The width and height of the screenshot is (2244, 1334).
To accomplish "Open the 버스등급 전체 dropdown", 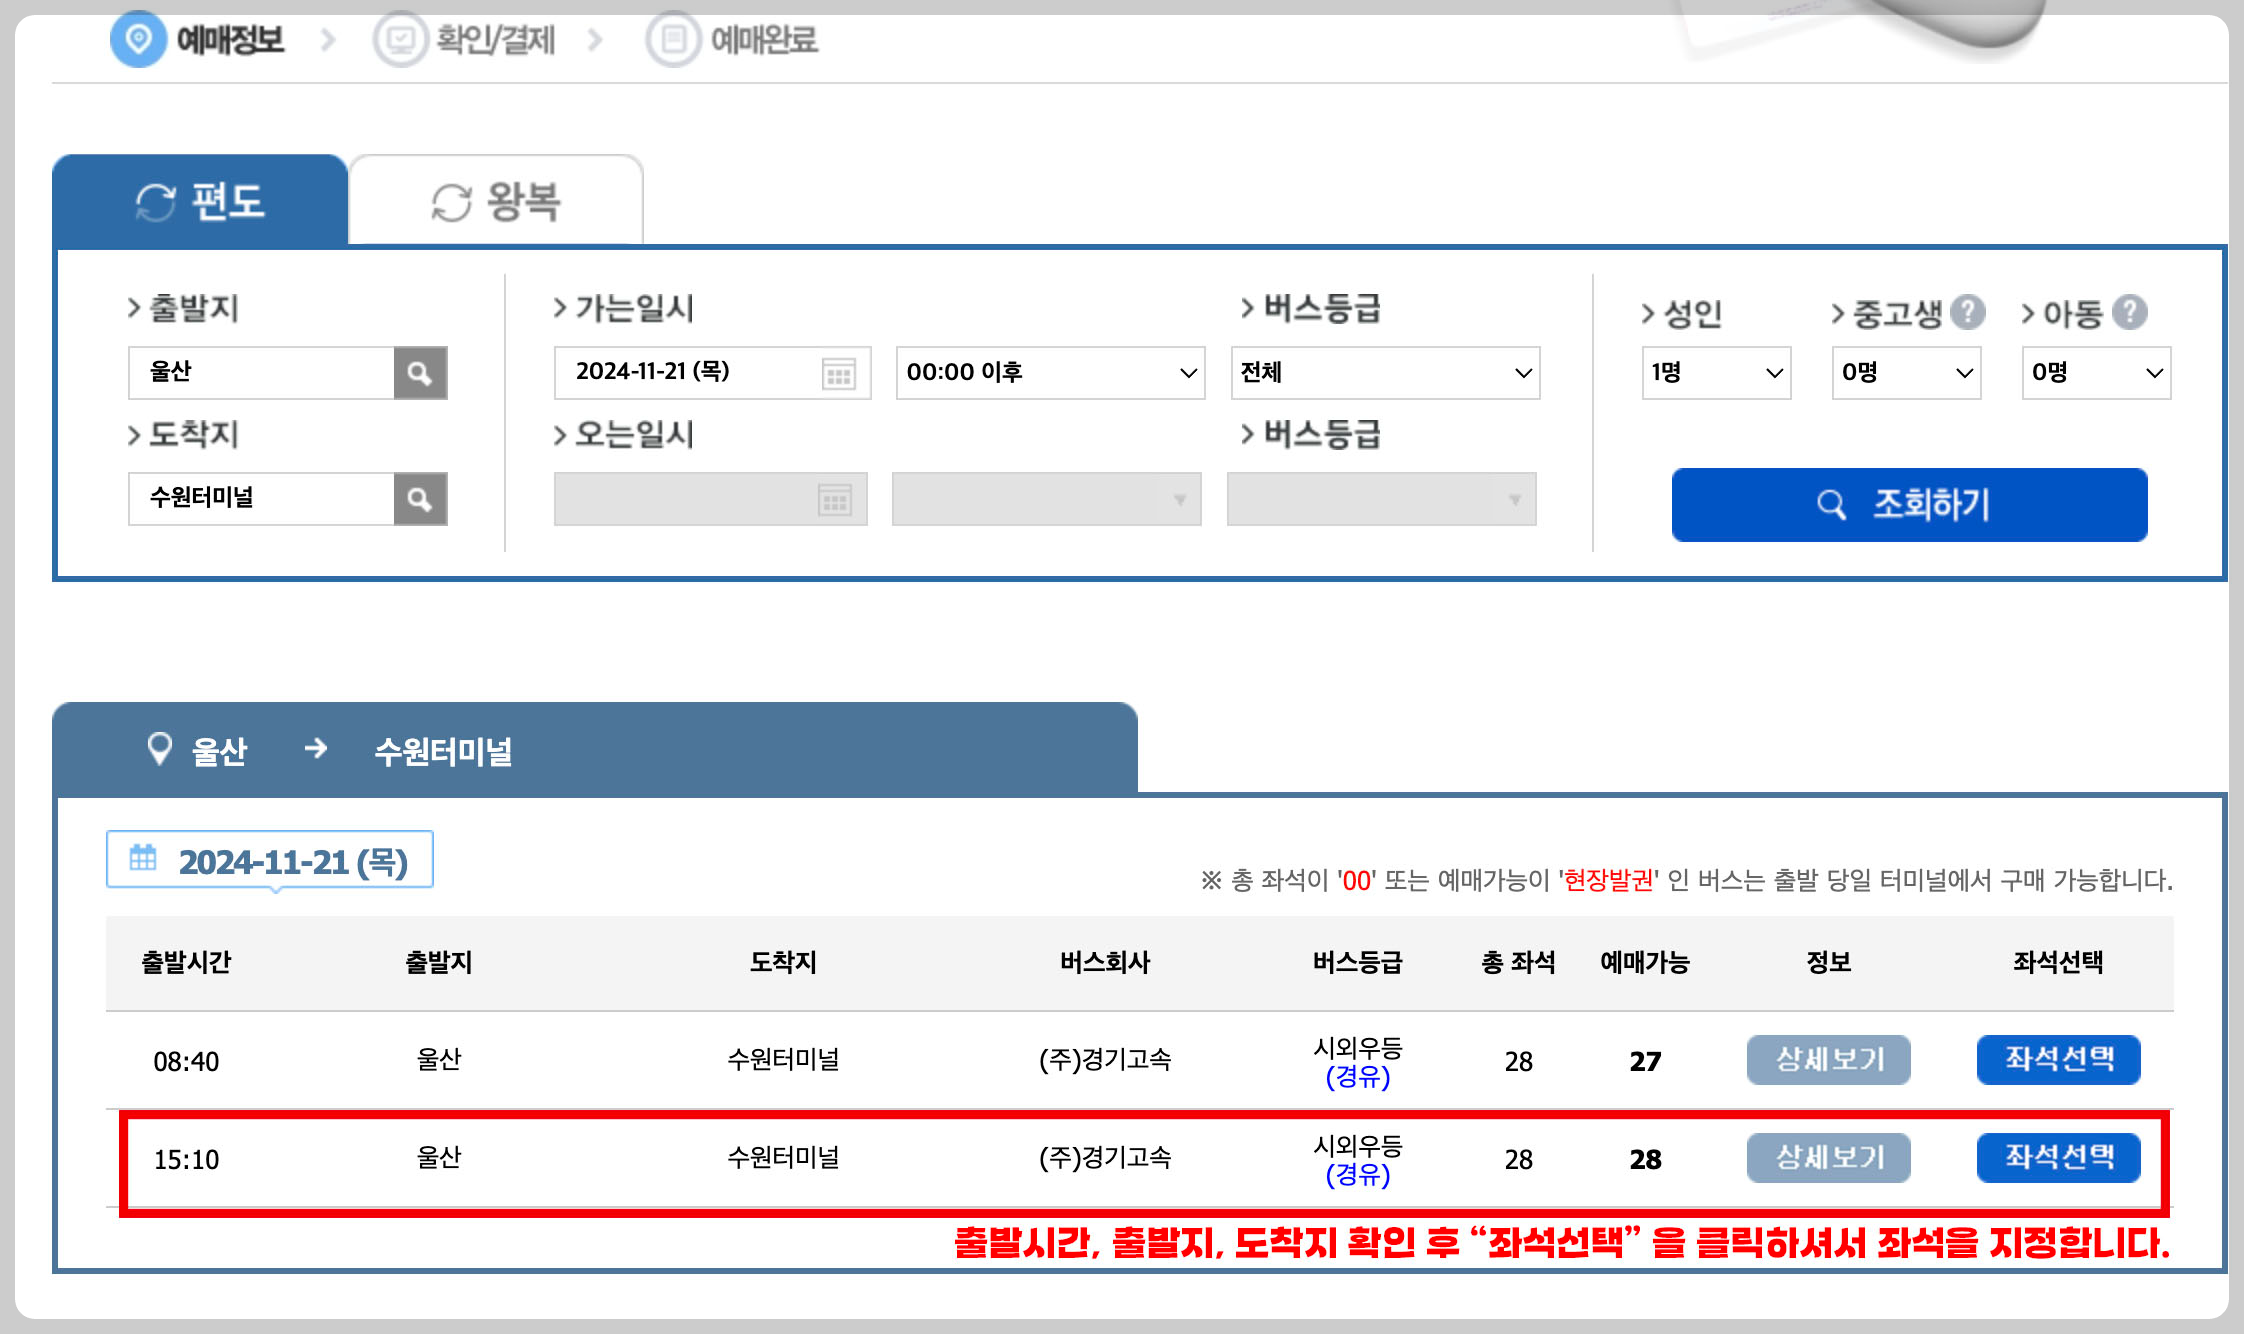I will (1384, 372).
